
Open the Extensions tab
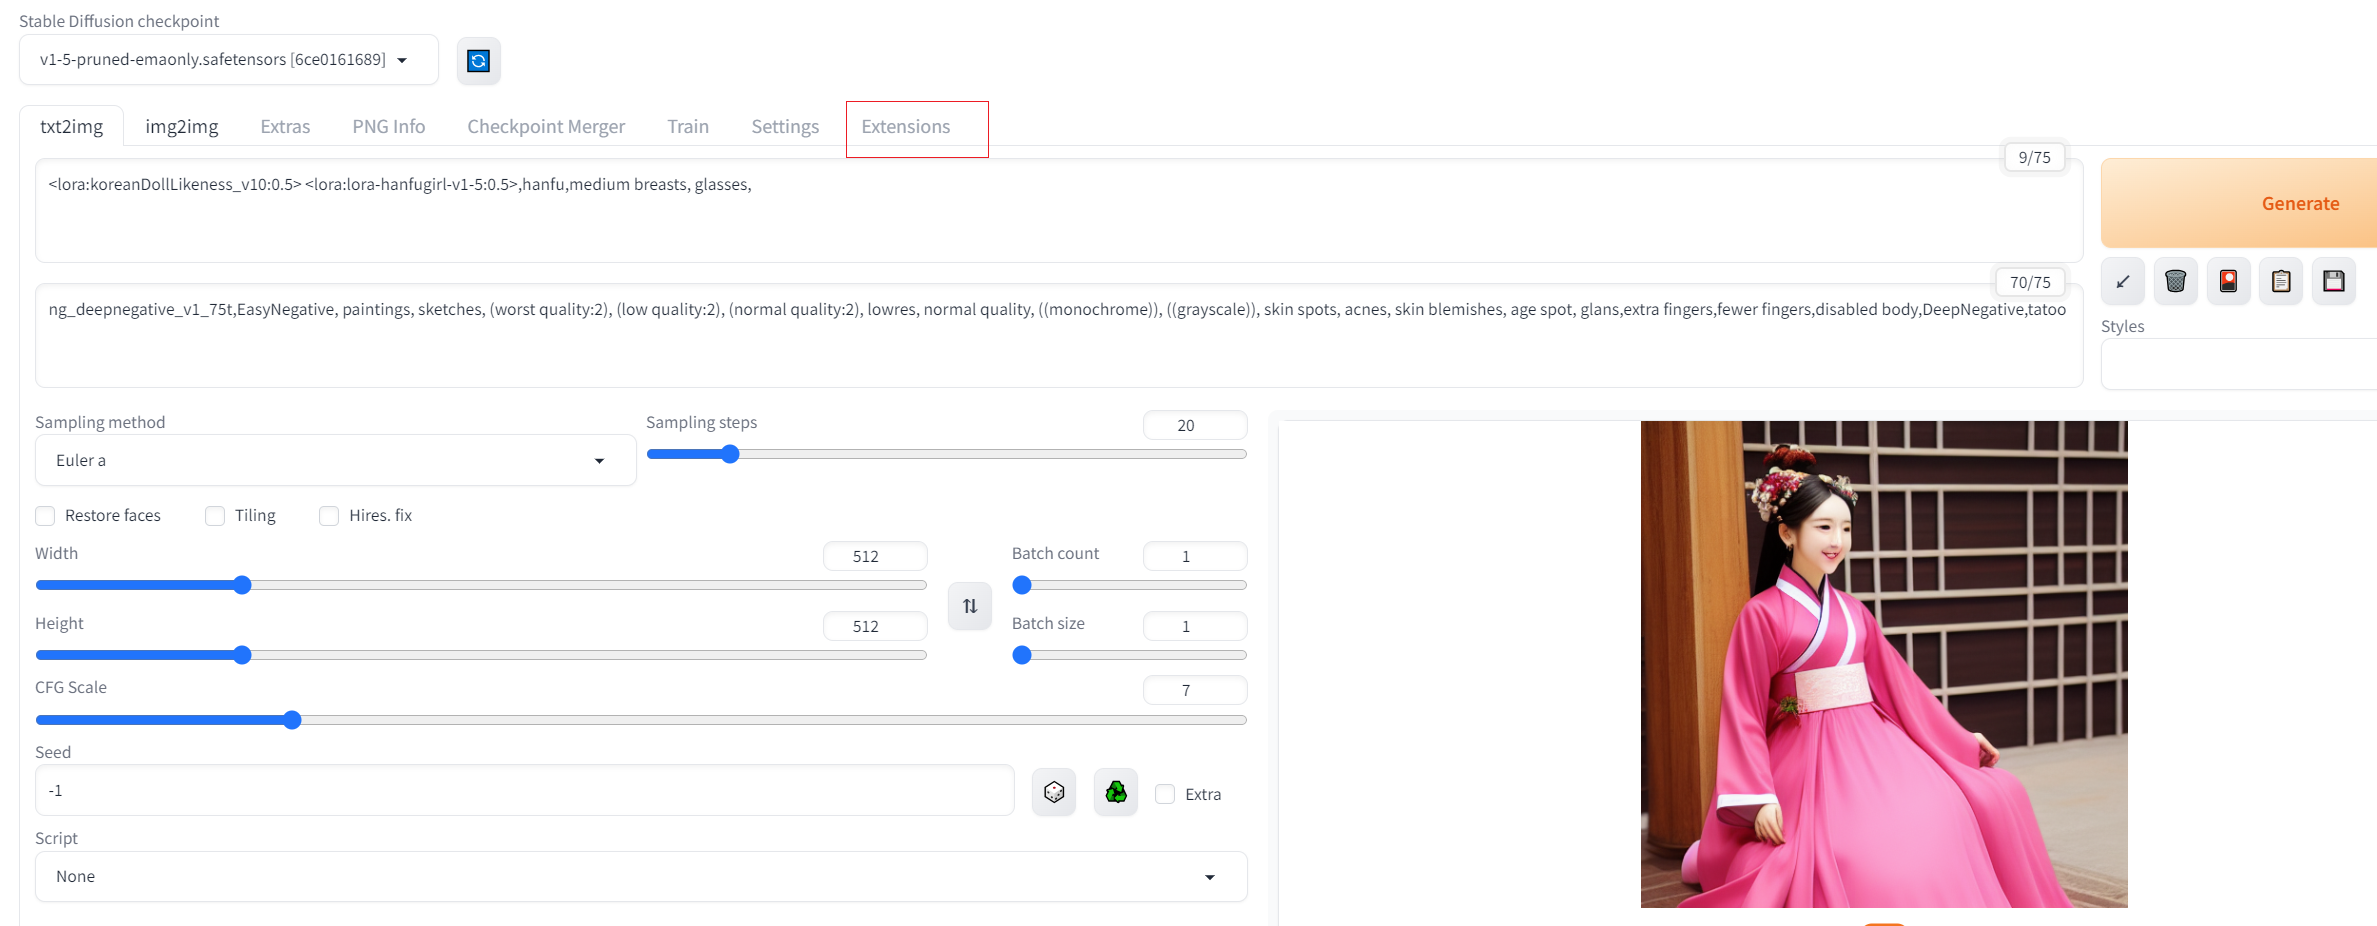click(906, 127)
